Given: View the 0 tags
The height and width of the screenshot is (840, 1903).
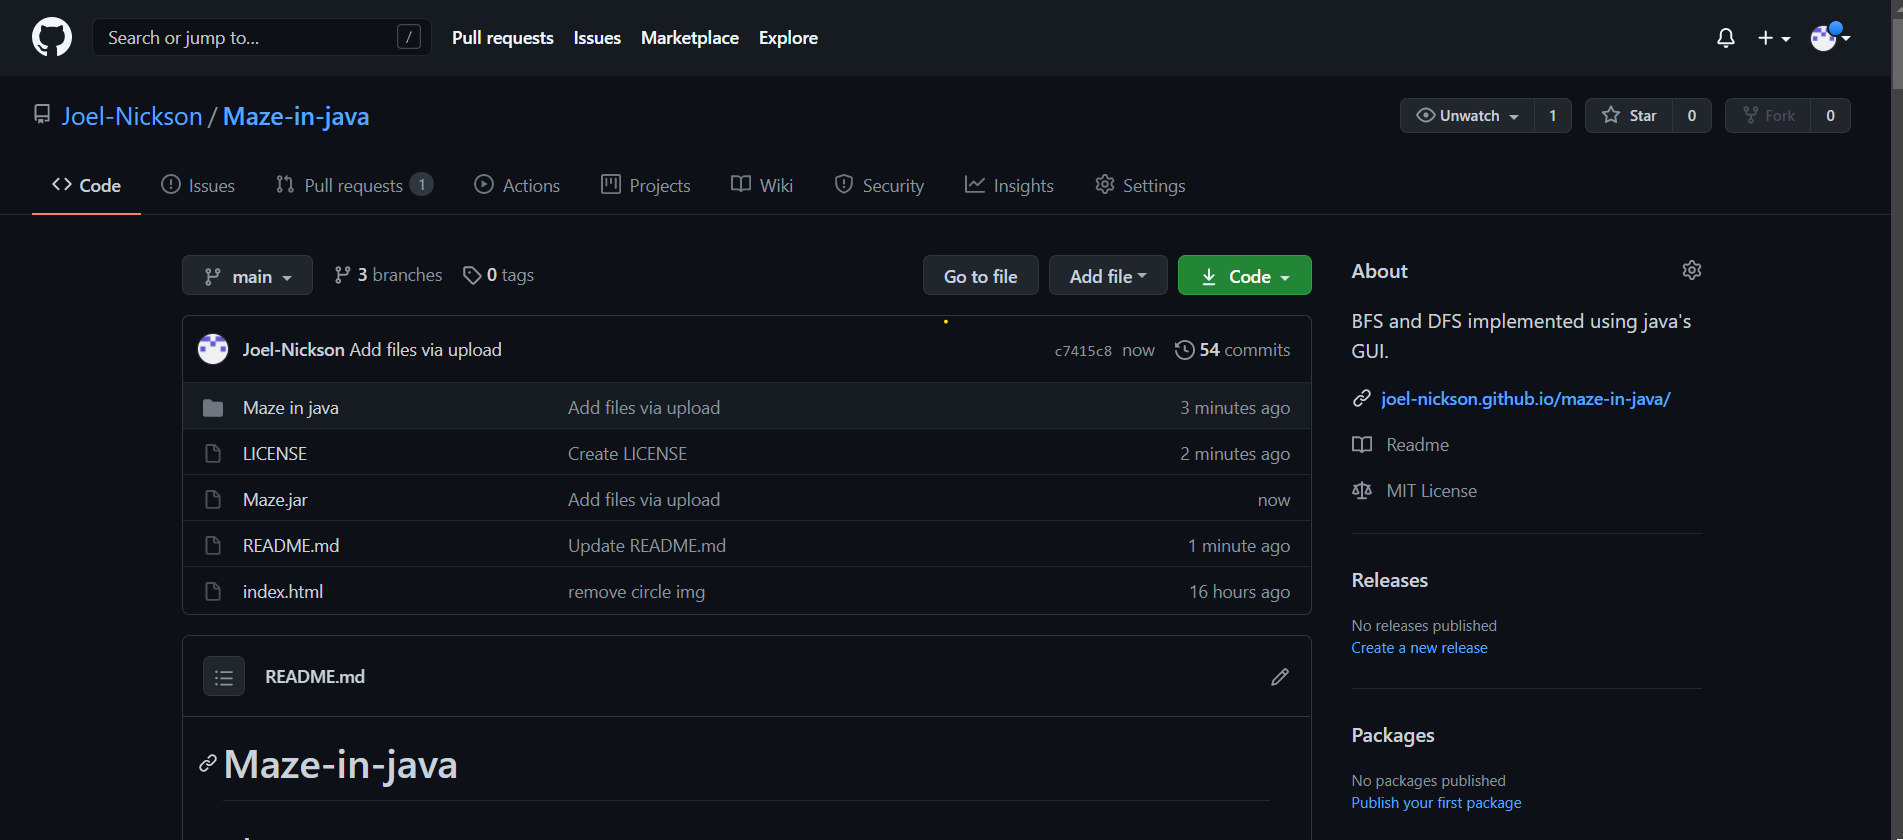Looking at the screenshot, I should [x=498, y=275].
